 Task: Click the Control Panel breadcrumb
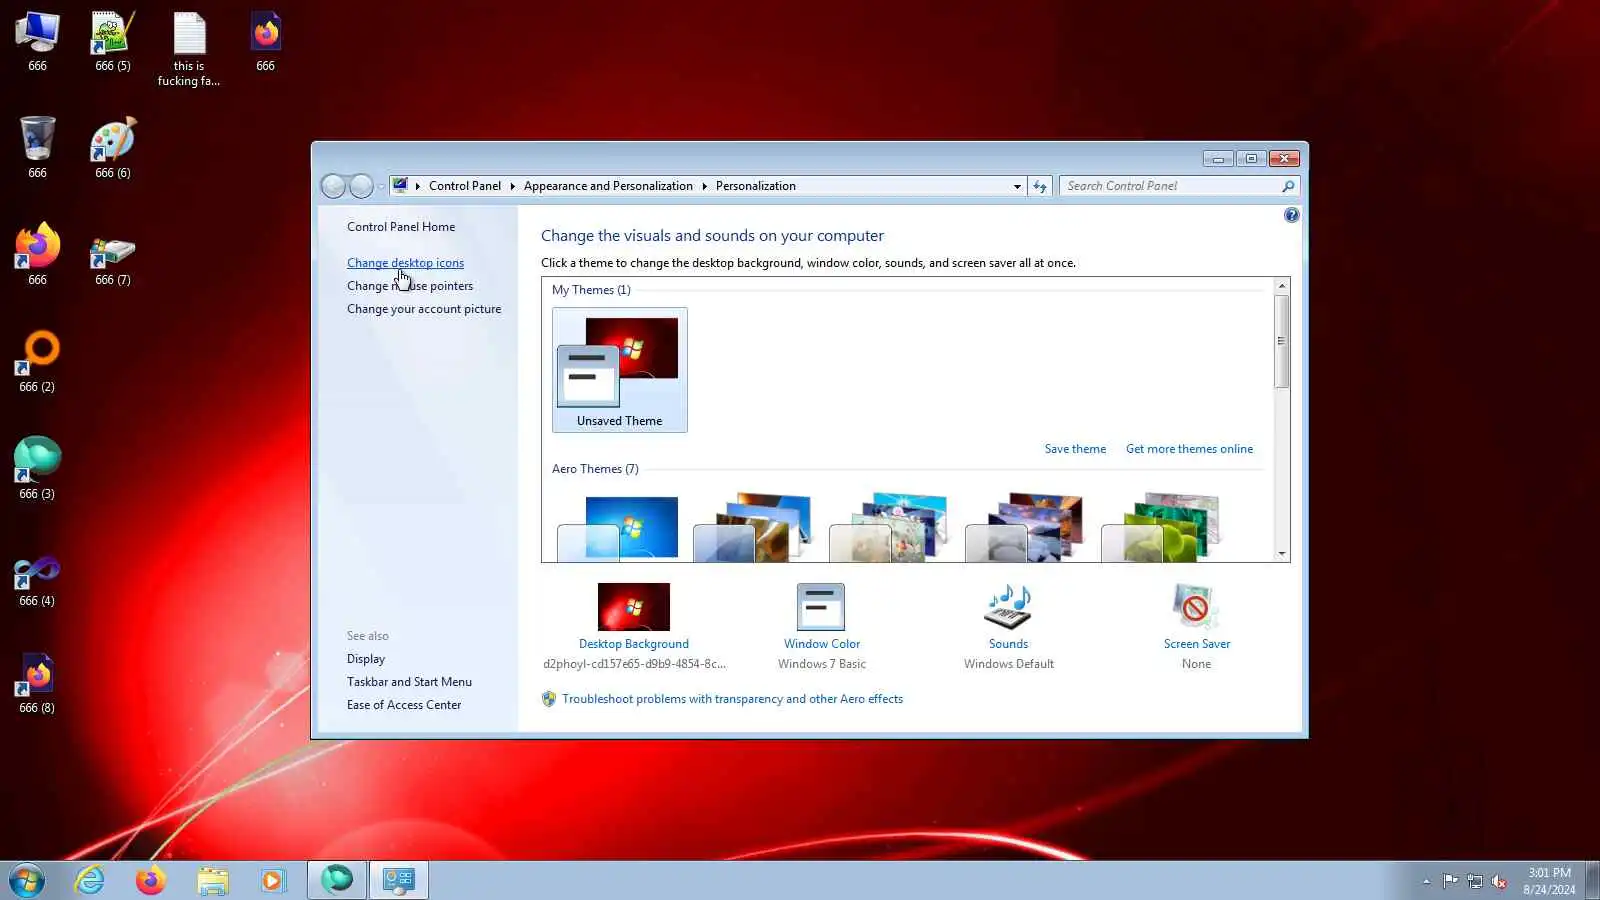click(x=465, y=186)
